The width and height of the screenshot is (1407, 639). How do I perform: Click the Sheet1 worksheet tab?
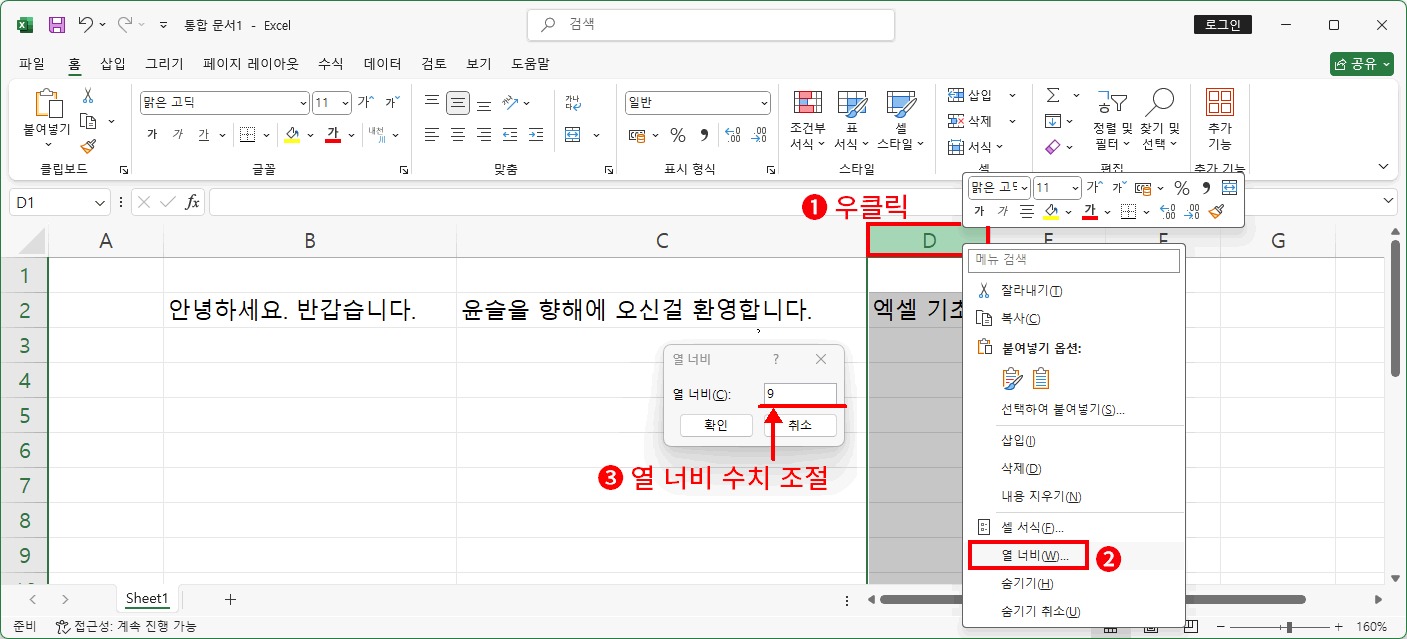pyautogui.click(x=146, y=599)
